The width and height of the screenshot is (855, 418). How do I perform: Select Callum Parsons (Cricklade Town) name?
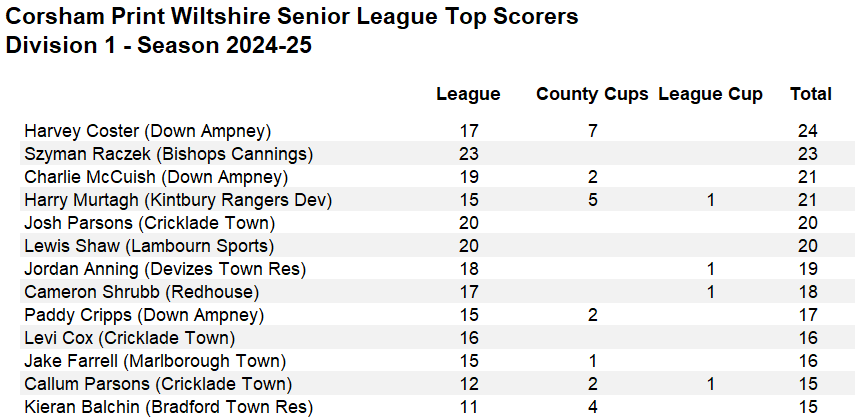tap(158, 384)
